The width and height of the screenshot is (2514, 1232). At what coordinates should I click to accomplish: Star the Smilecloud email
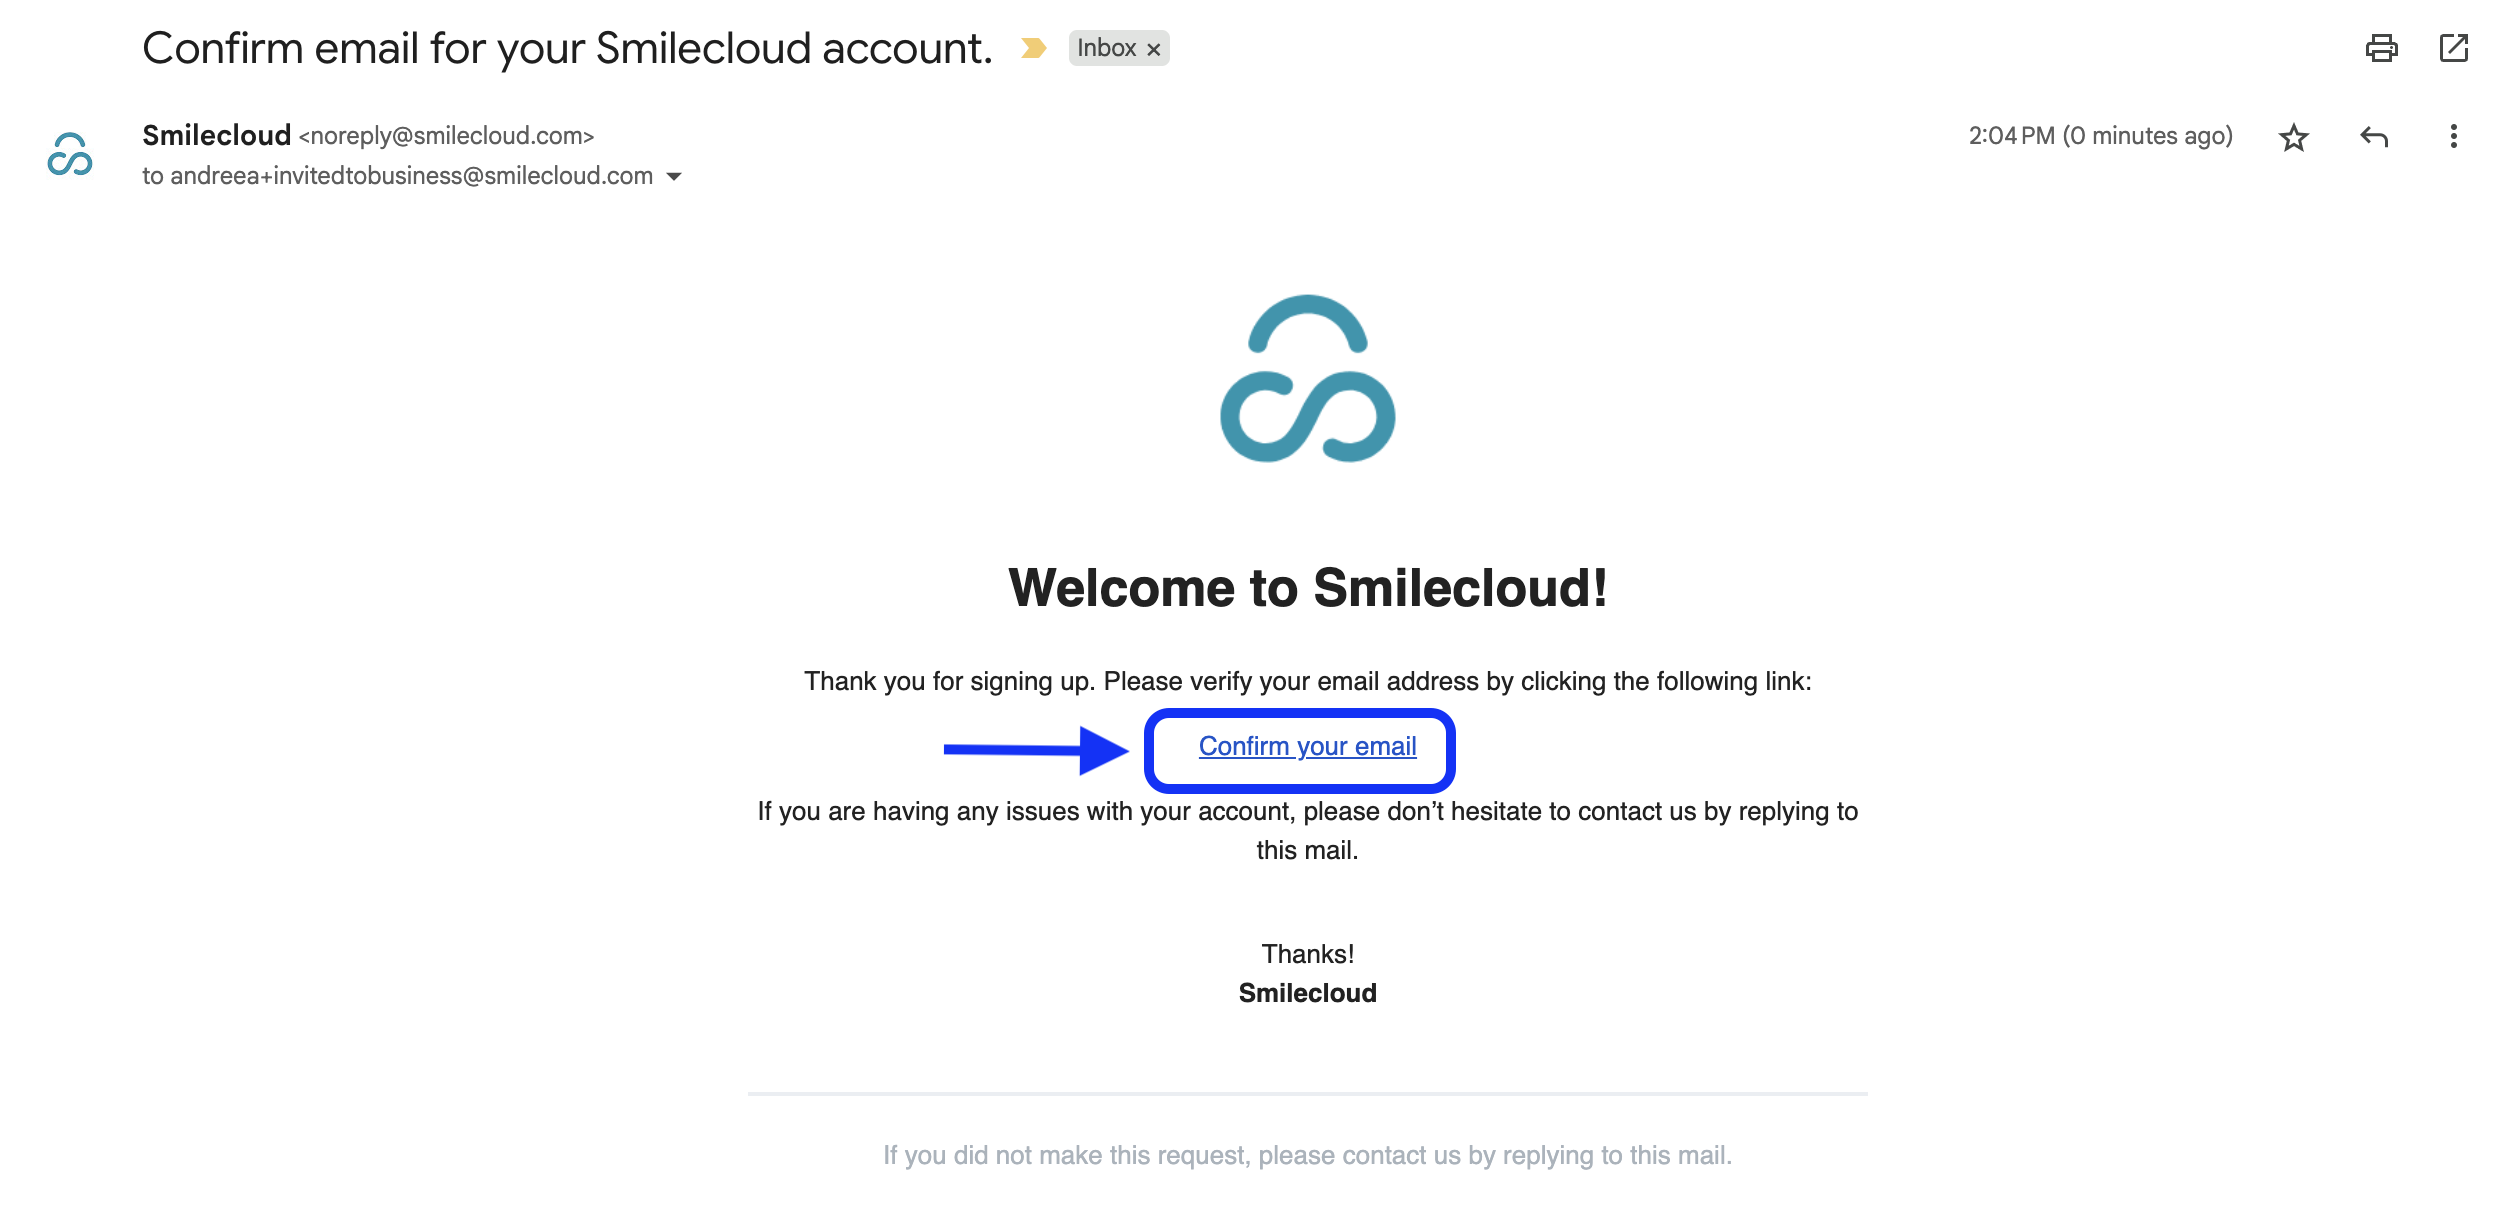tap(2294, 137)
